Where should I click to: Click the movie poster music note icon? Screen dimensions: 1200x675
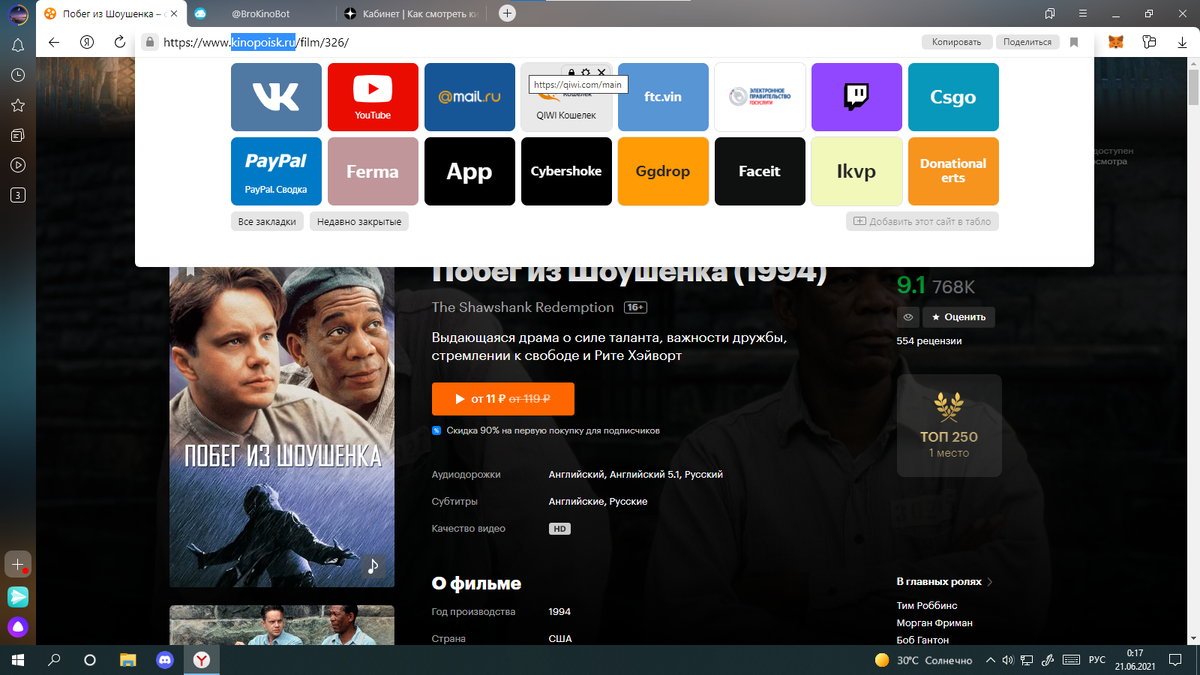point(373,566)
